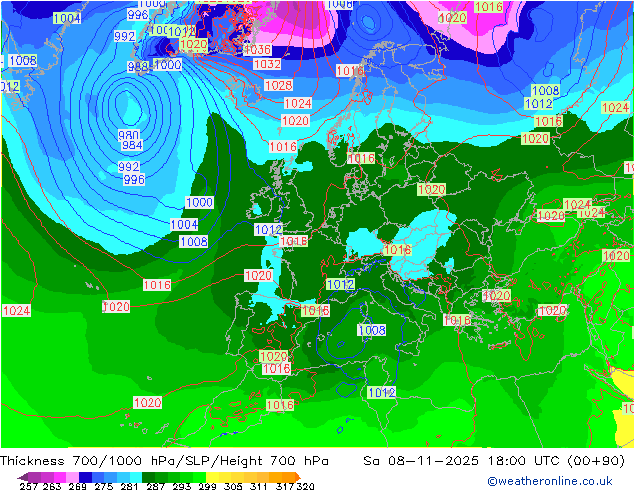
Task: Click the purple left arrow end of the legend
Action: (x=23, y=477)
